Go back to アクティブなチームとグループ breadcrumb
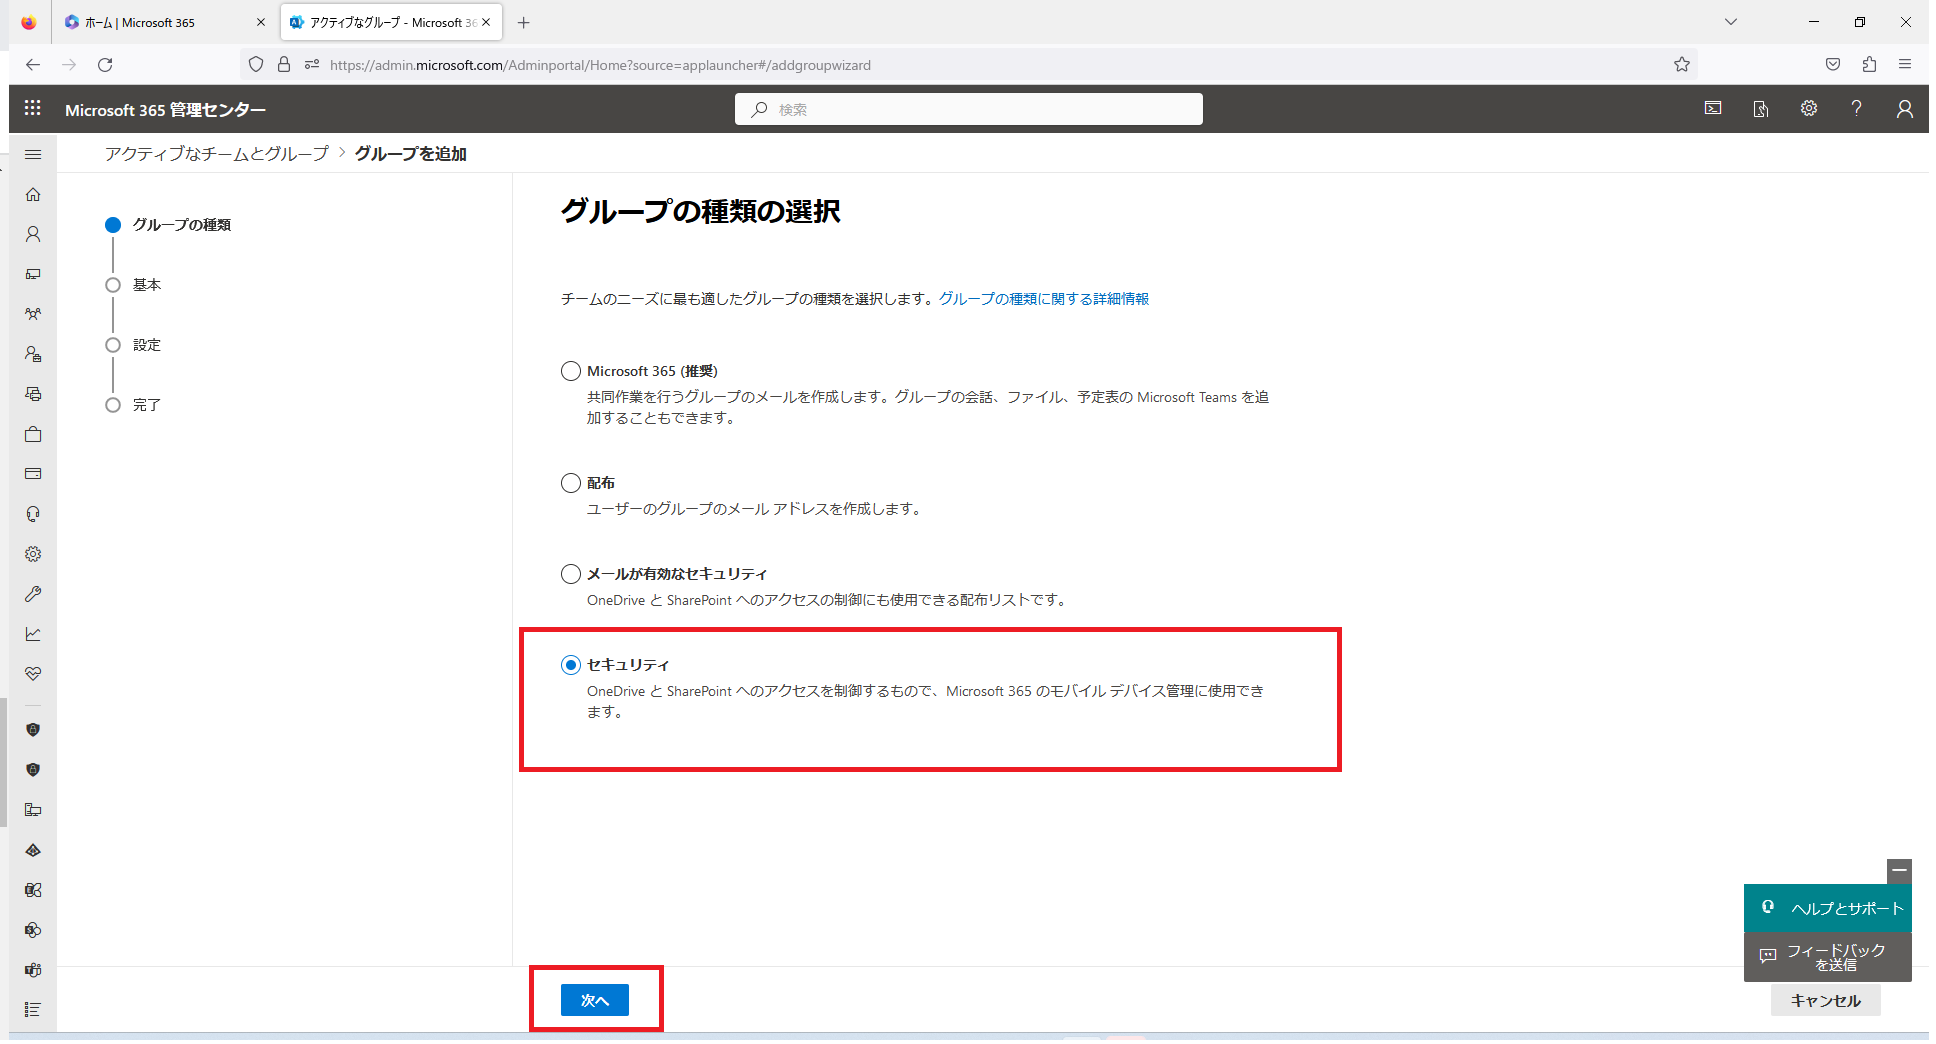This screenshot has width=1936, height=1044. click(x=216, y=154)
